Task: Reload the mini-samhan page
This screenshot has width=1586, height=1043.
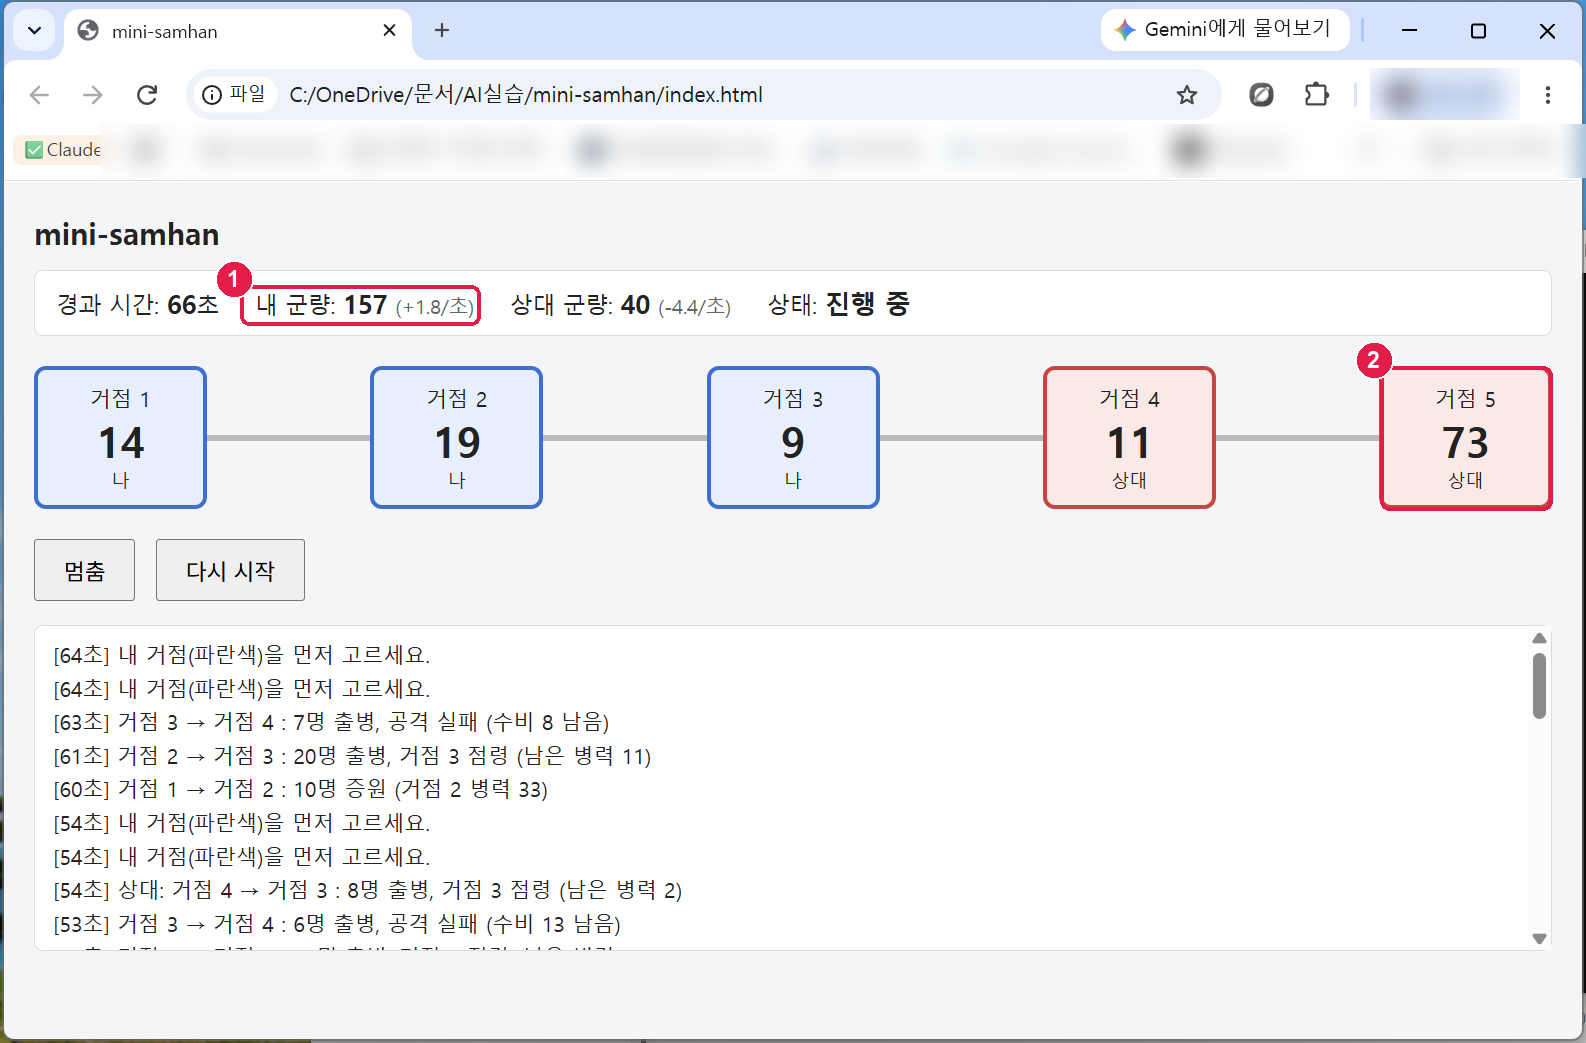Action: pos(147,95)
